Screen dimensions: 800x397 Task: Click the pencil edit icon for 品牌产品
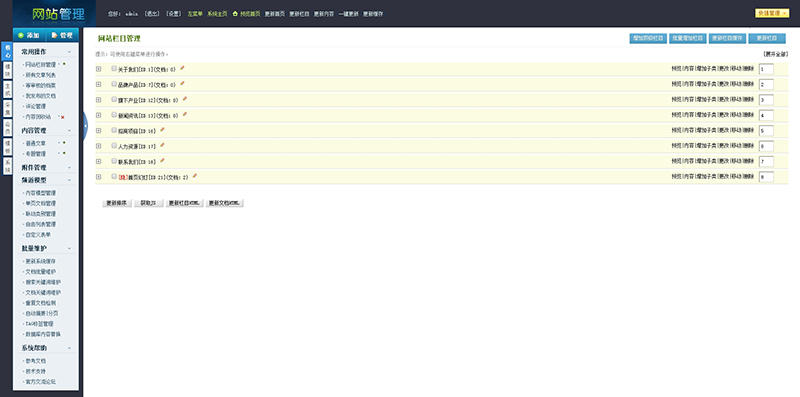pyautogui.click(x=182, y=83)
